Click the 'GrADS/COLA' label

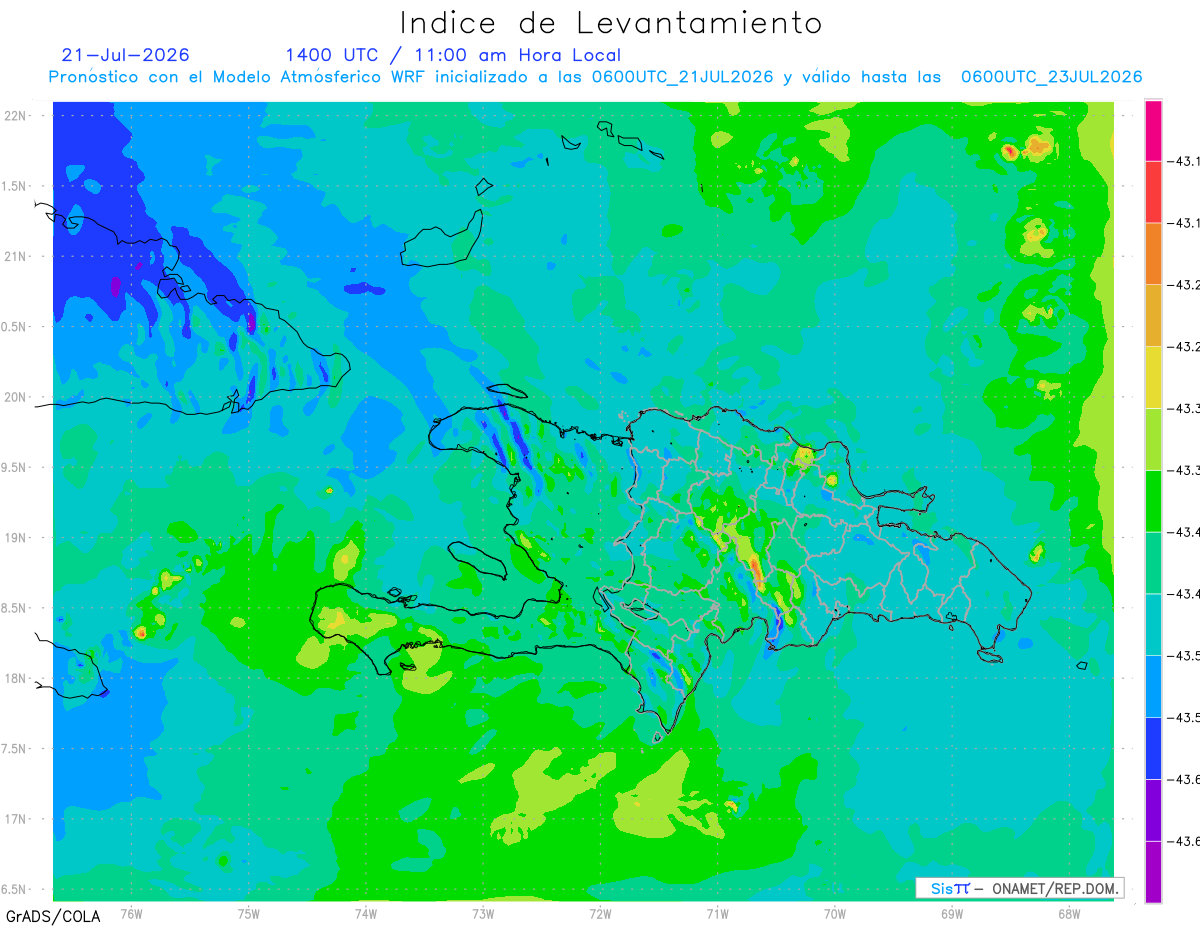click(x=53, y=916)
